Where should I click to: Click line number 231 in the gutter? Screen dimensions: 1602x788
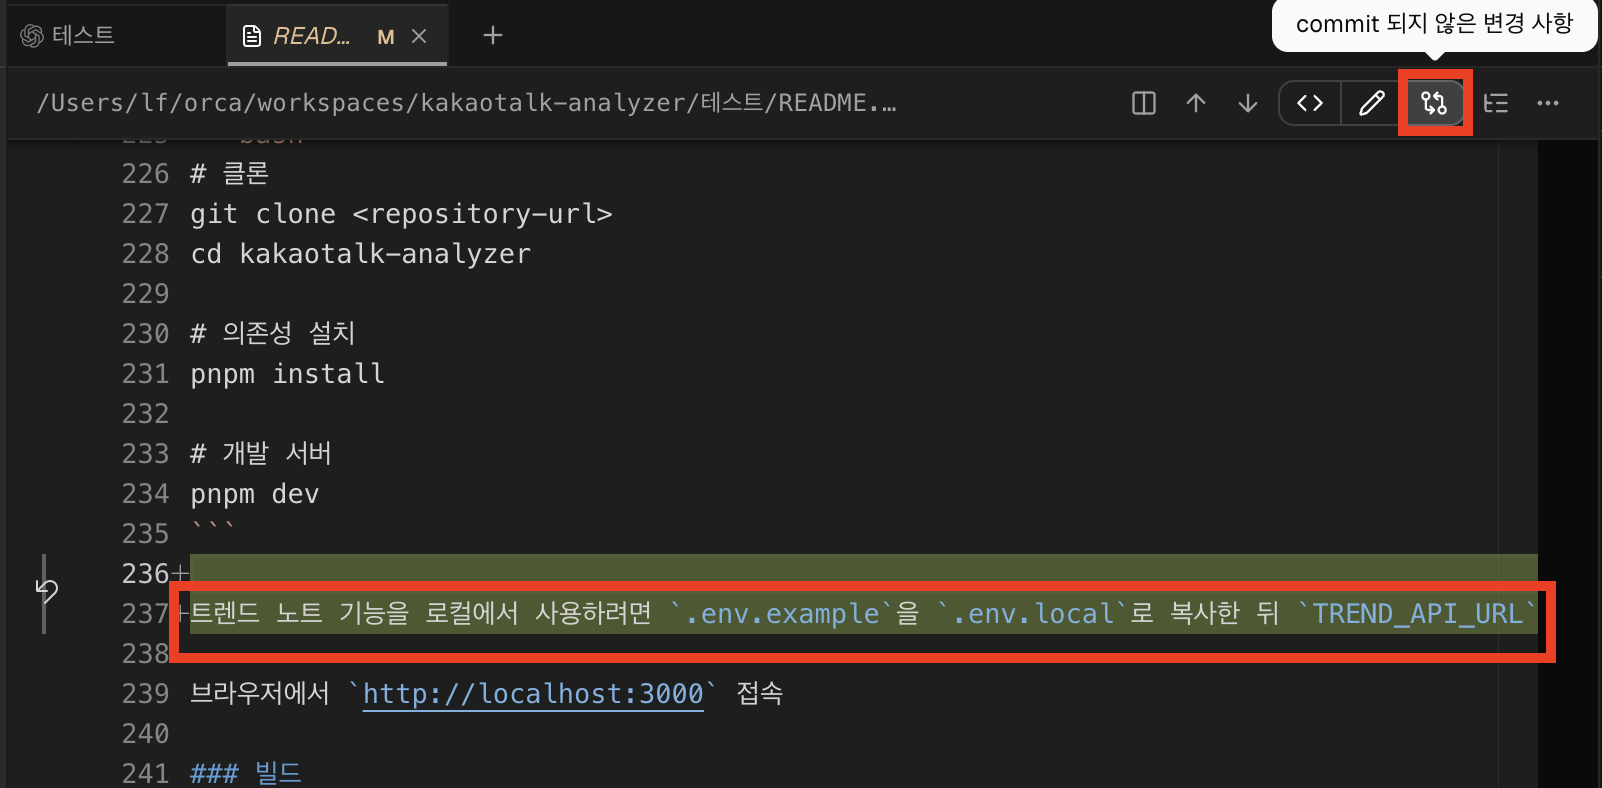click(146, 374)
